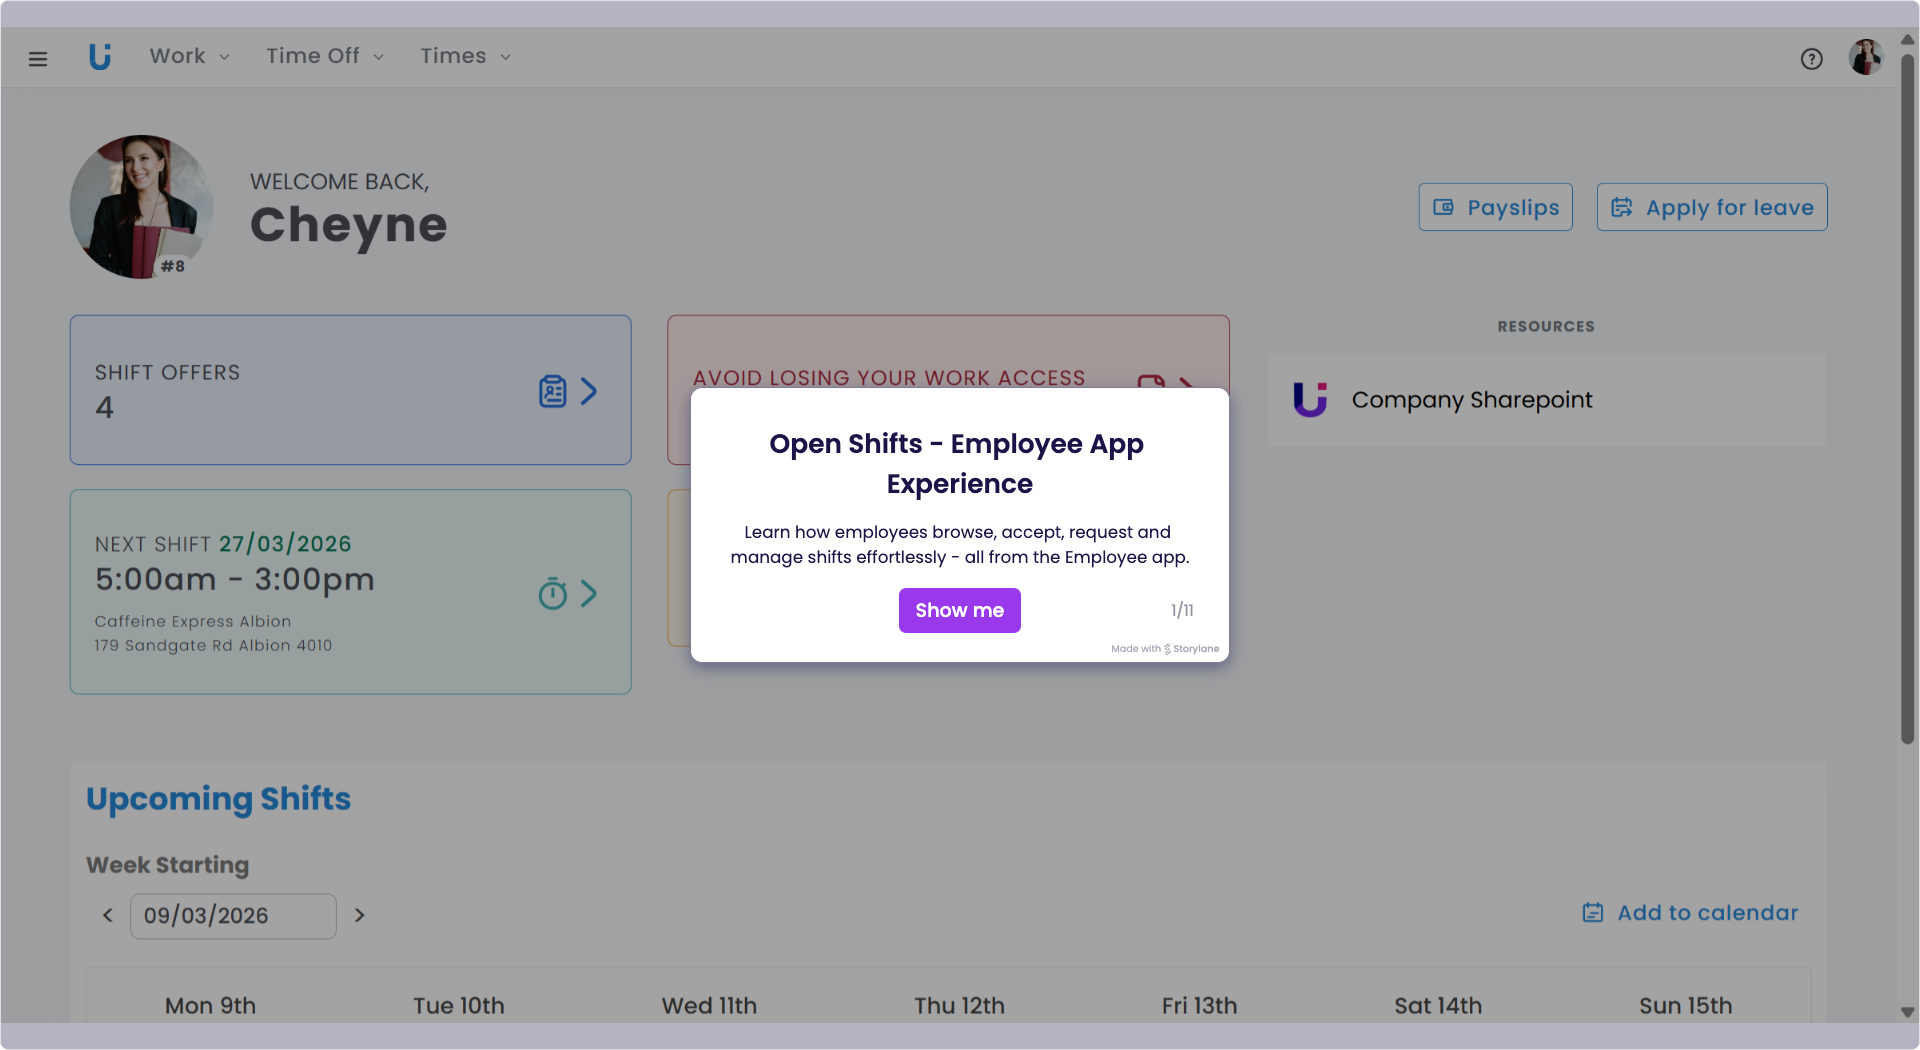Click Apply for leave button
The height and width of the screenshot is (1050, 1920).
(1711, 207)
